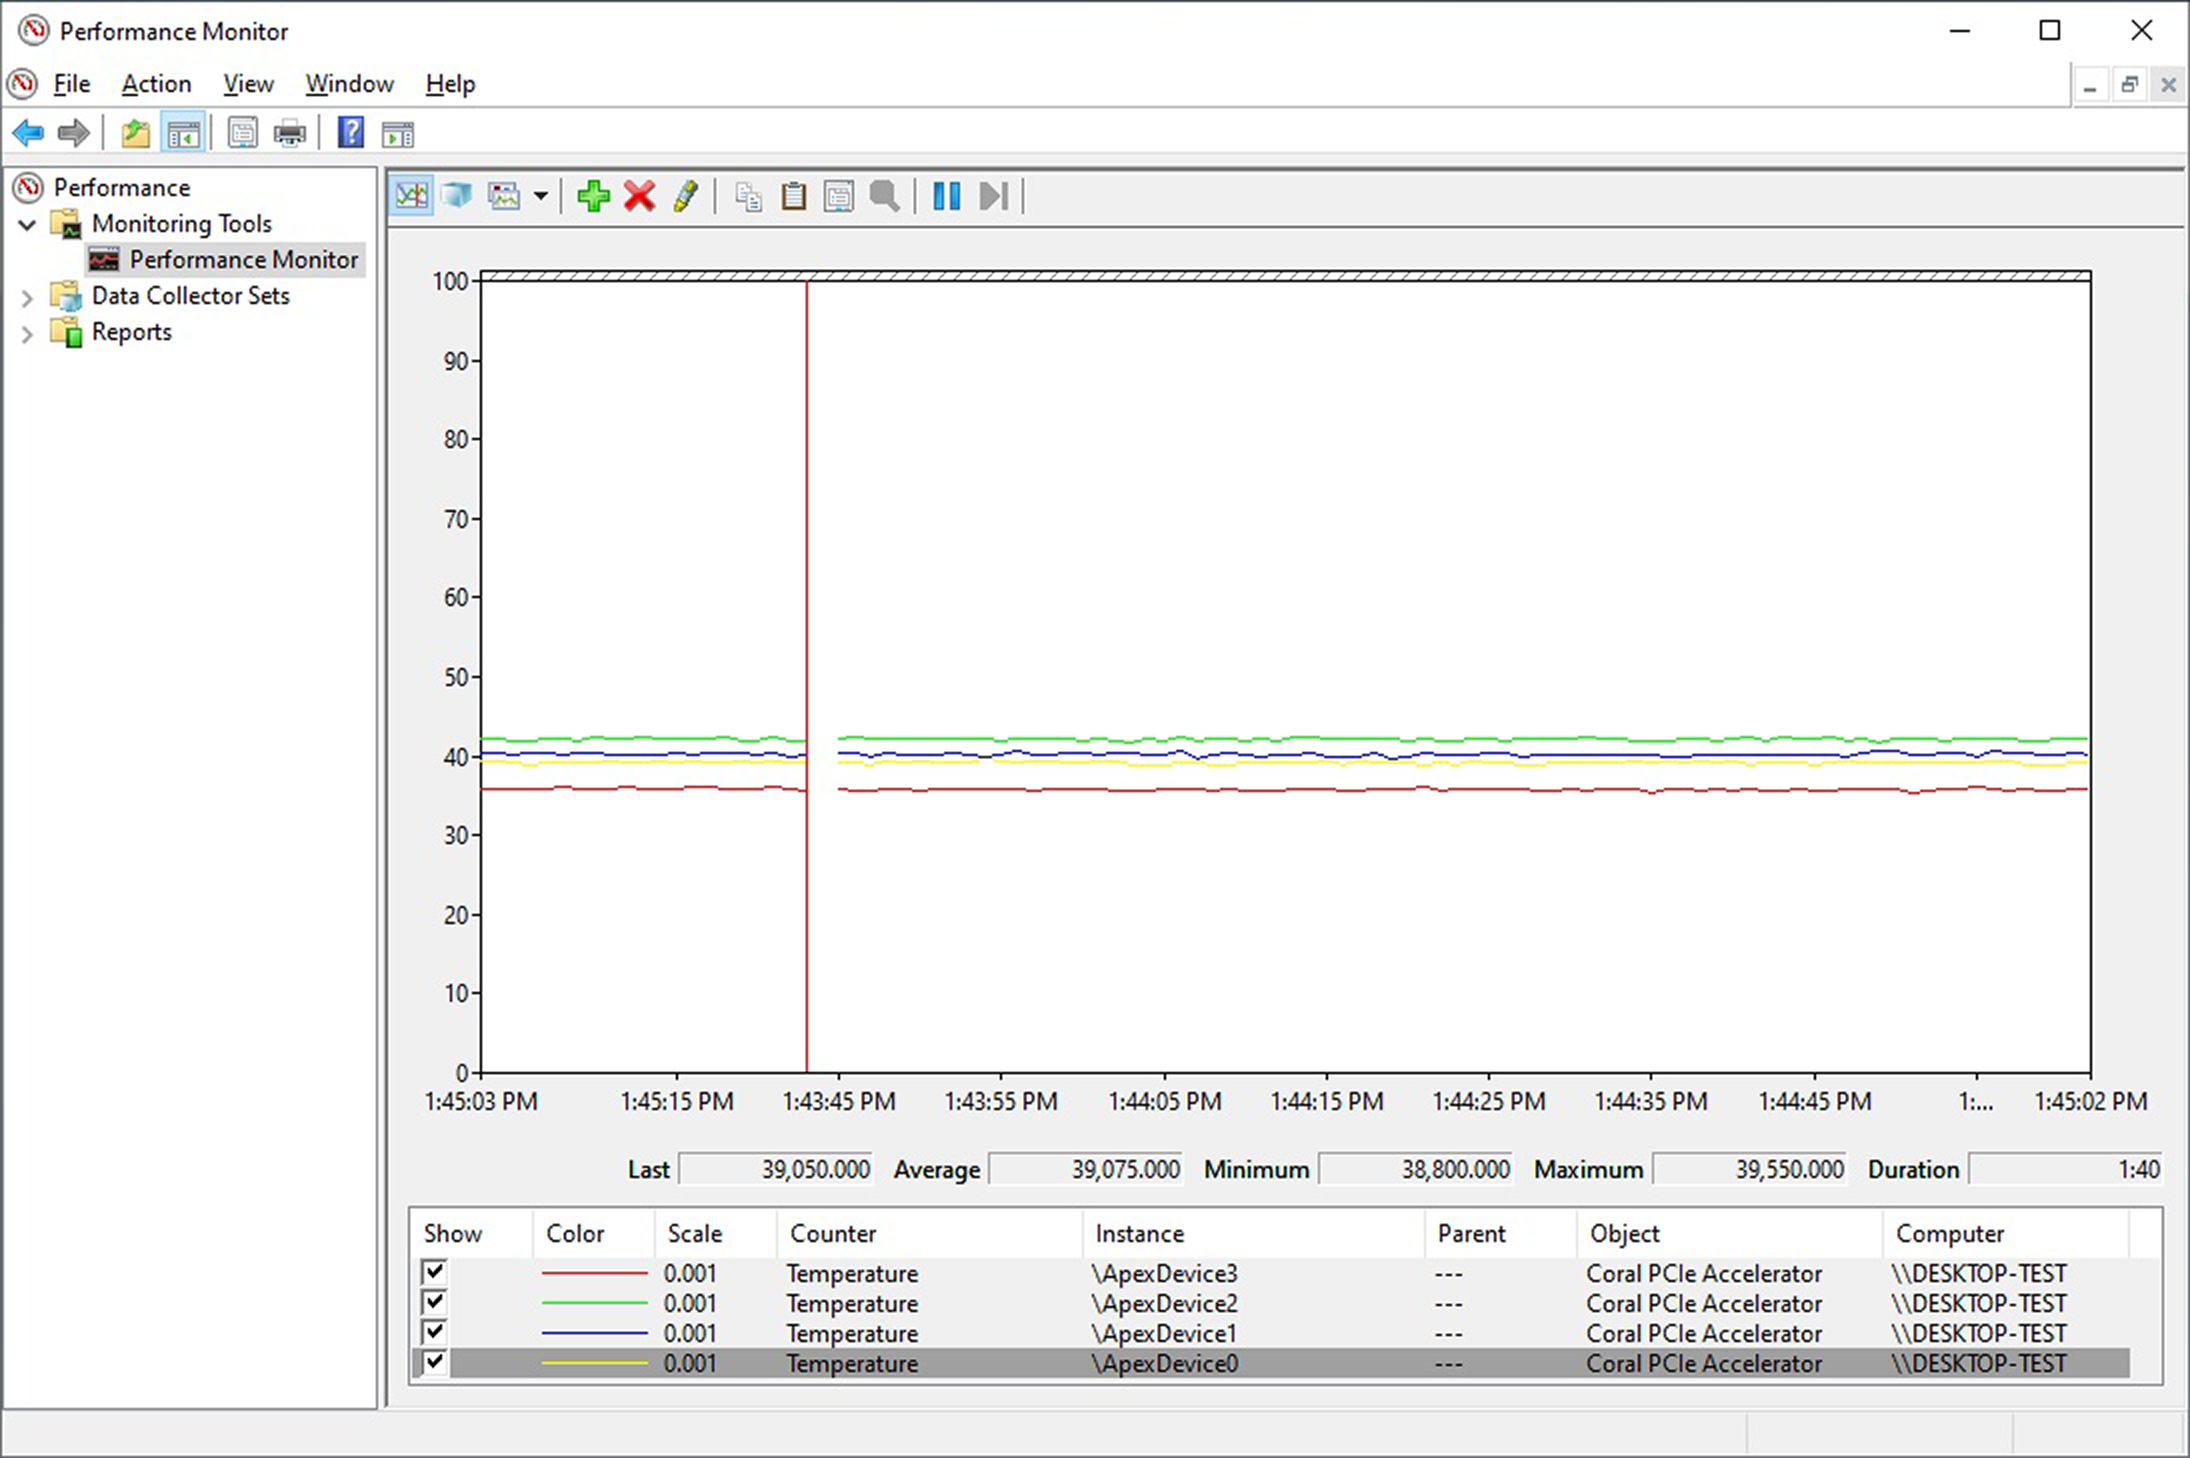Expand the Data Collector Sets node

27,297
